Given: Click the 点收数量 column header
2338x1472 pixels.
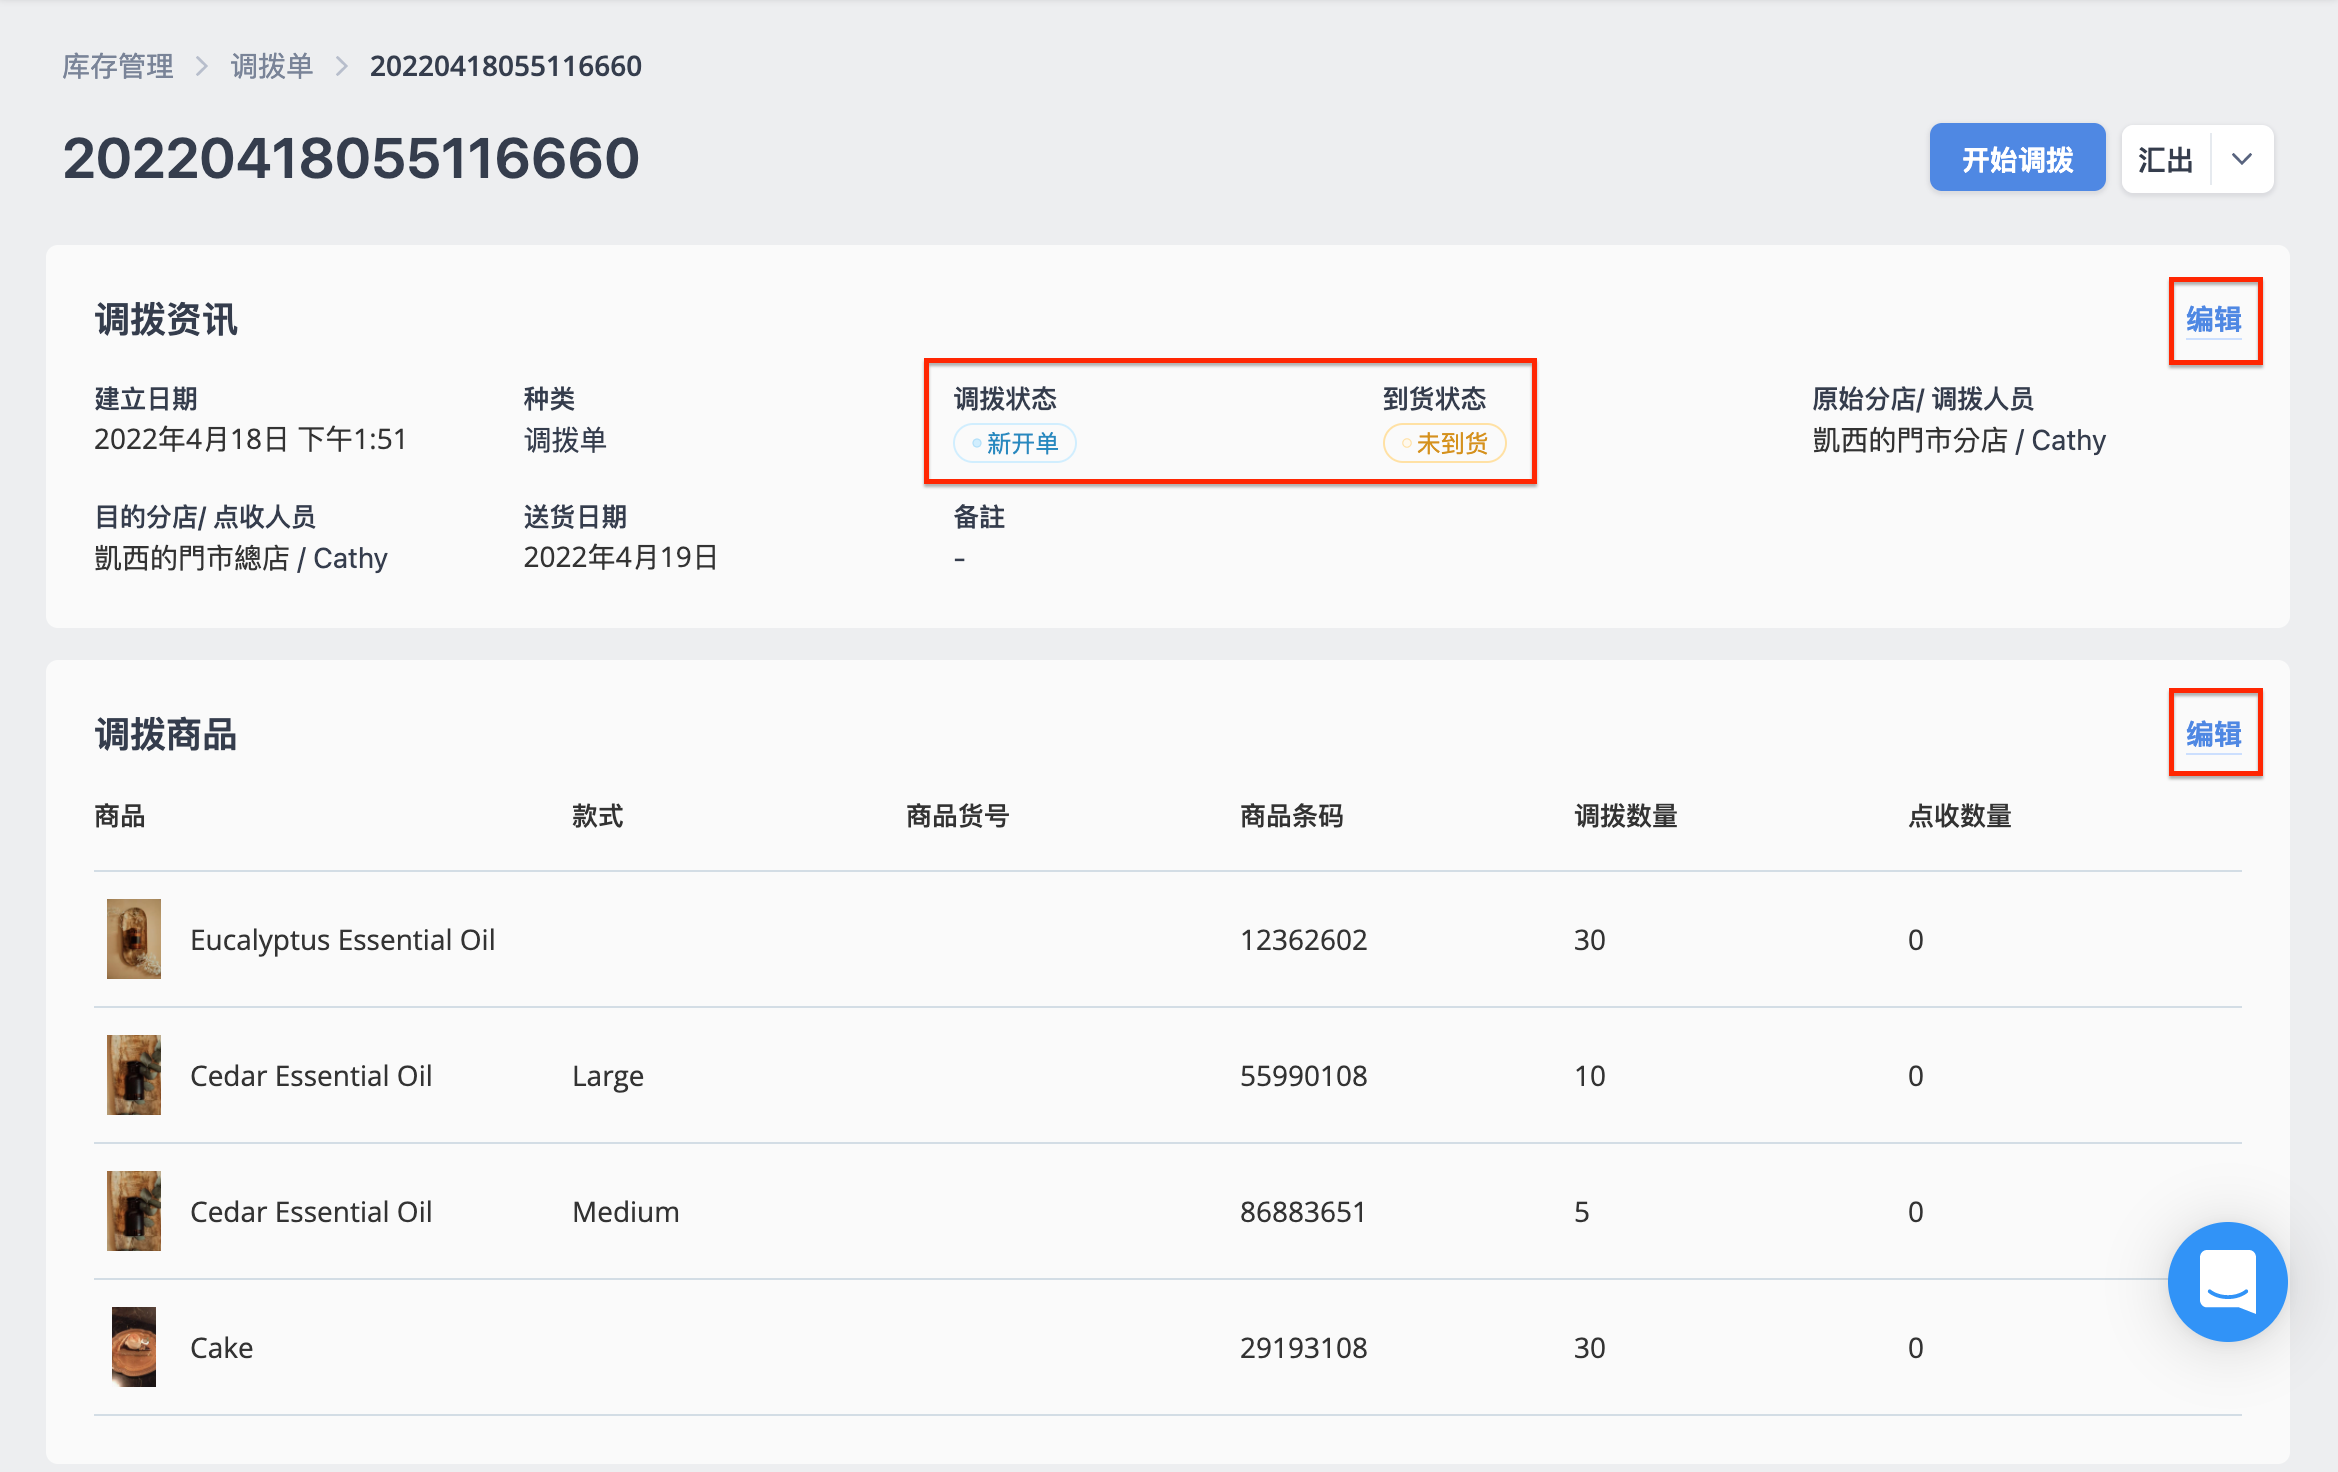Looking at the screenshot, I should 1960,817.
